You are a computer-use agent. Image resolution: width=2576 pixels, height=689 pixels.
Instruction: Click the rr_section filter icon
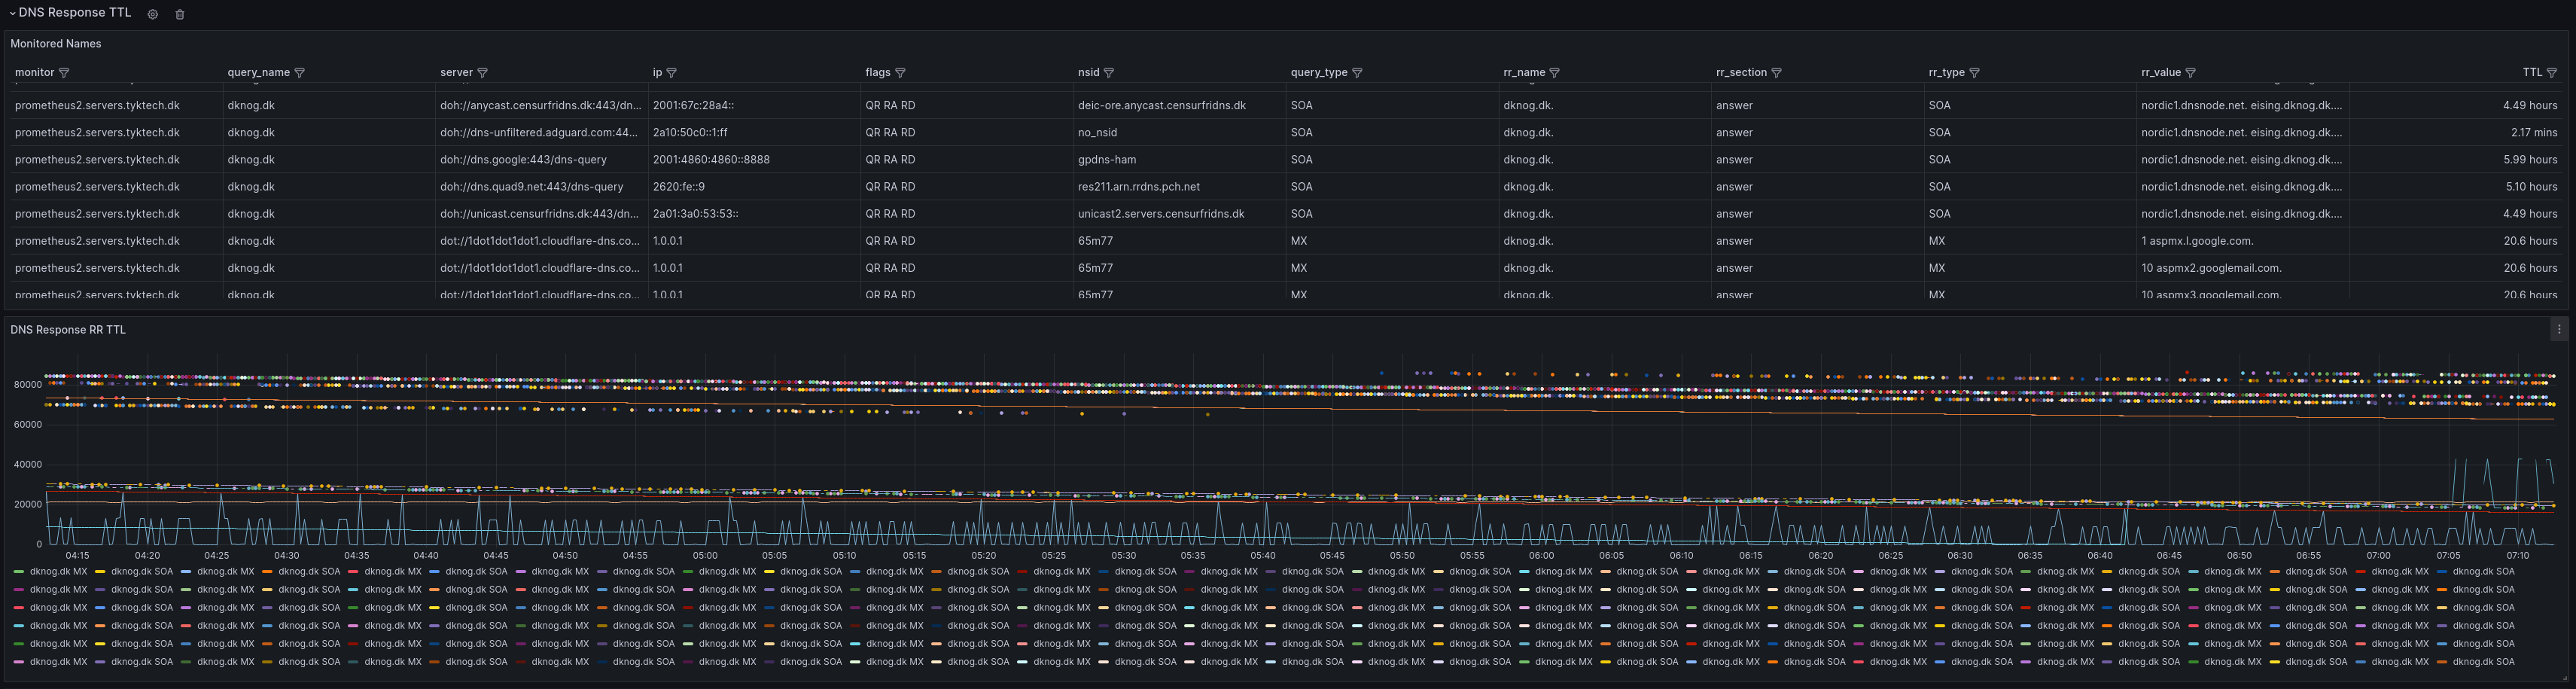click(1777, 73)
